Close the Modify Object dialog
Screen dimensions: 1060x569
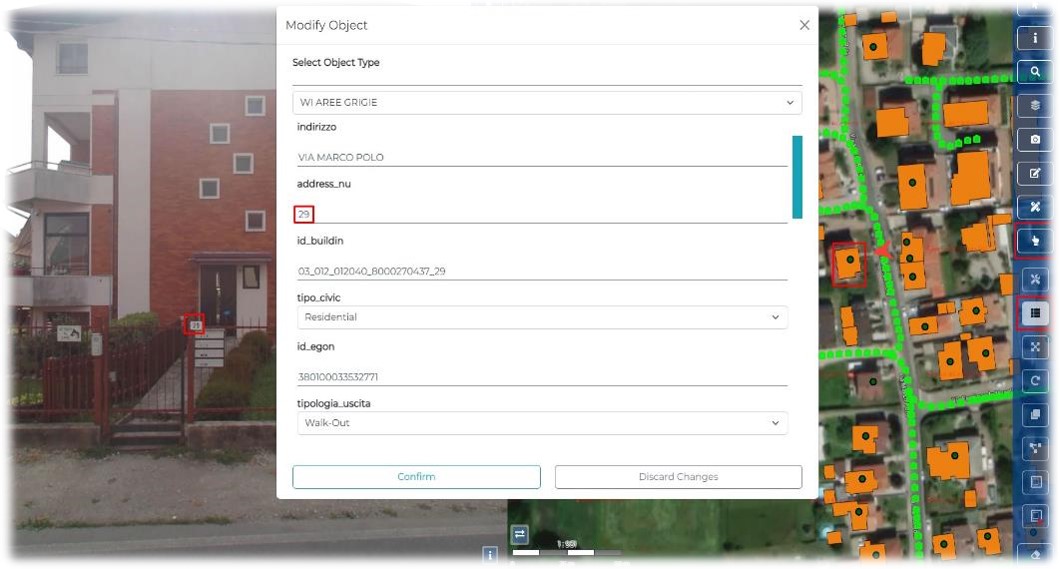point(804,25)
